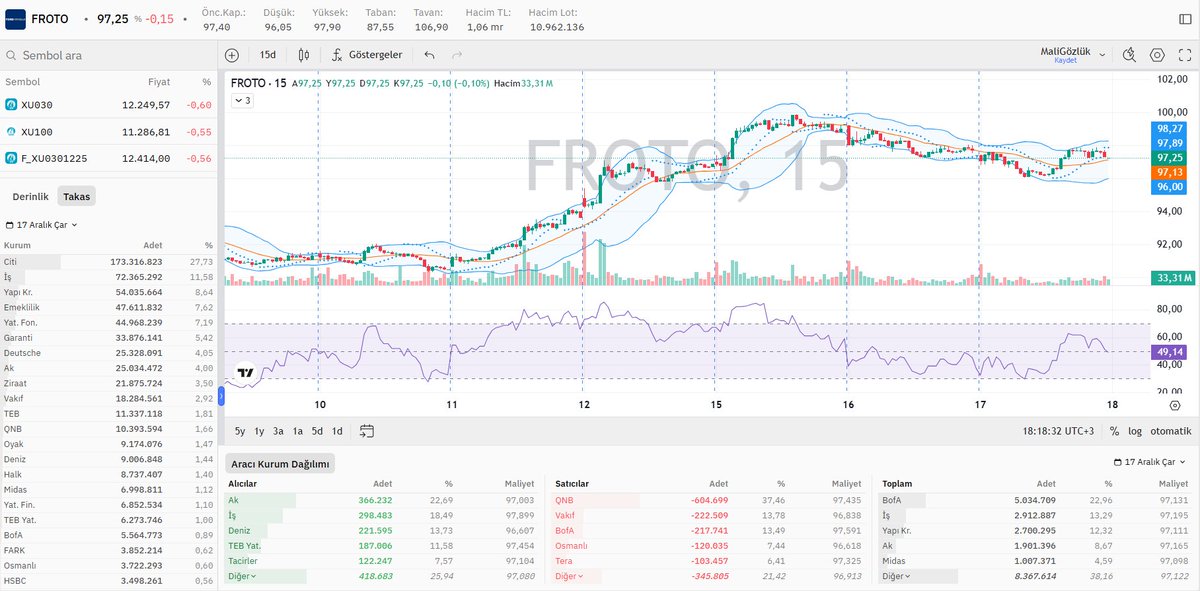This screenshot has width=1200, height=591.
Task: Toggle fullscreen chart mode icon
Action: [x=1185, y=55]
